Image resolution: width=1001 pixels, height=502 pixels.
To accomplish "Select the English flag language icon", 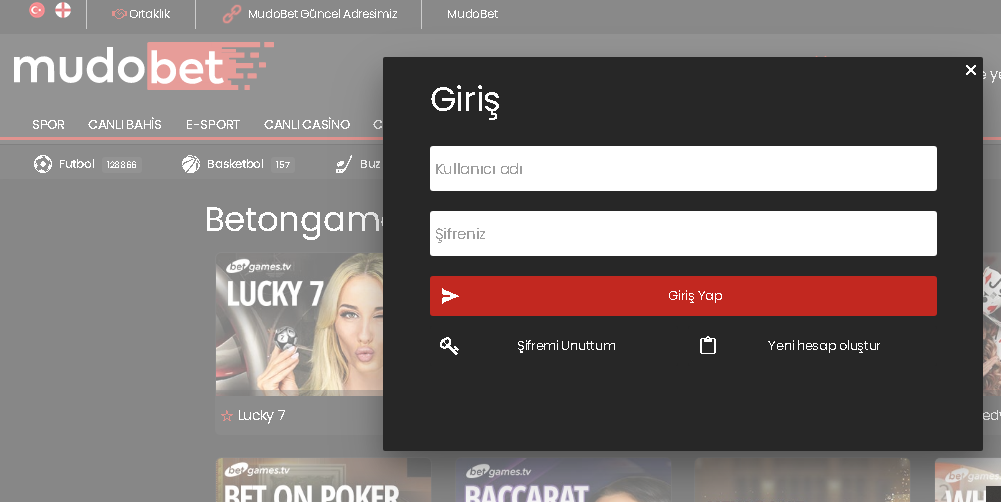I will tap(63, 10).
